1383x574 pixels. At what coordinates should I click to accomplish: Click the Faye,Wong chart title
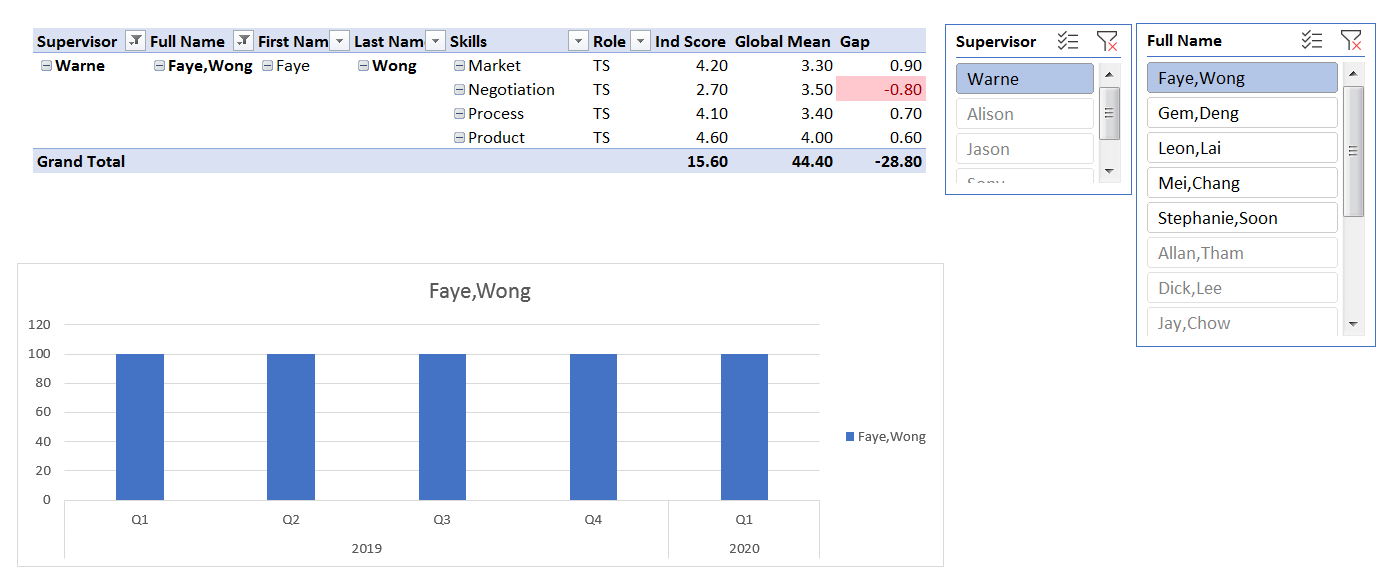(x=480, y=292)
